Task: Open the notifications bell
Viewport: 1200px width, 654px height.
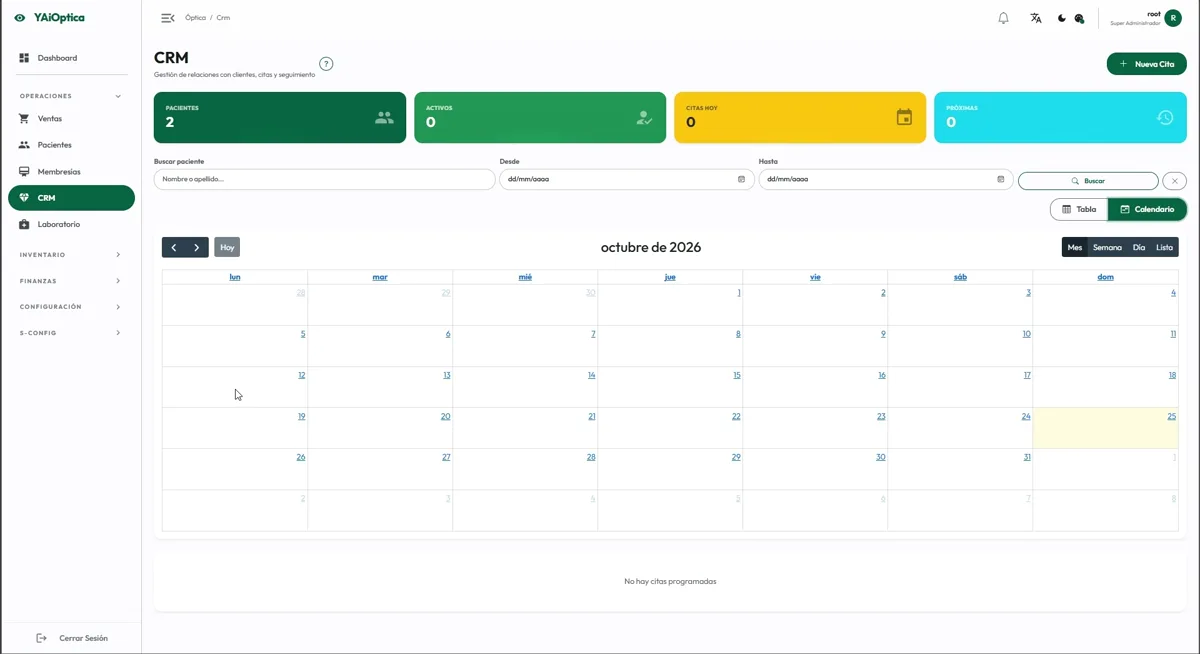Action: pyautogui.click(x=1003, y=18)
